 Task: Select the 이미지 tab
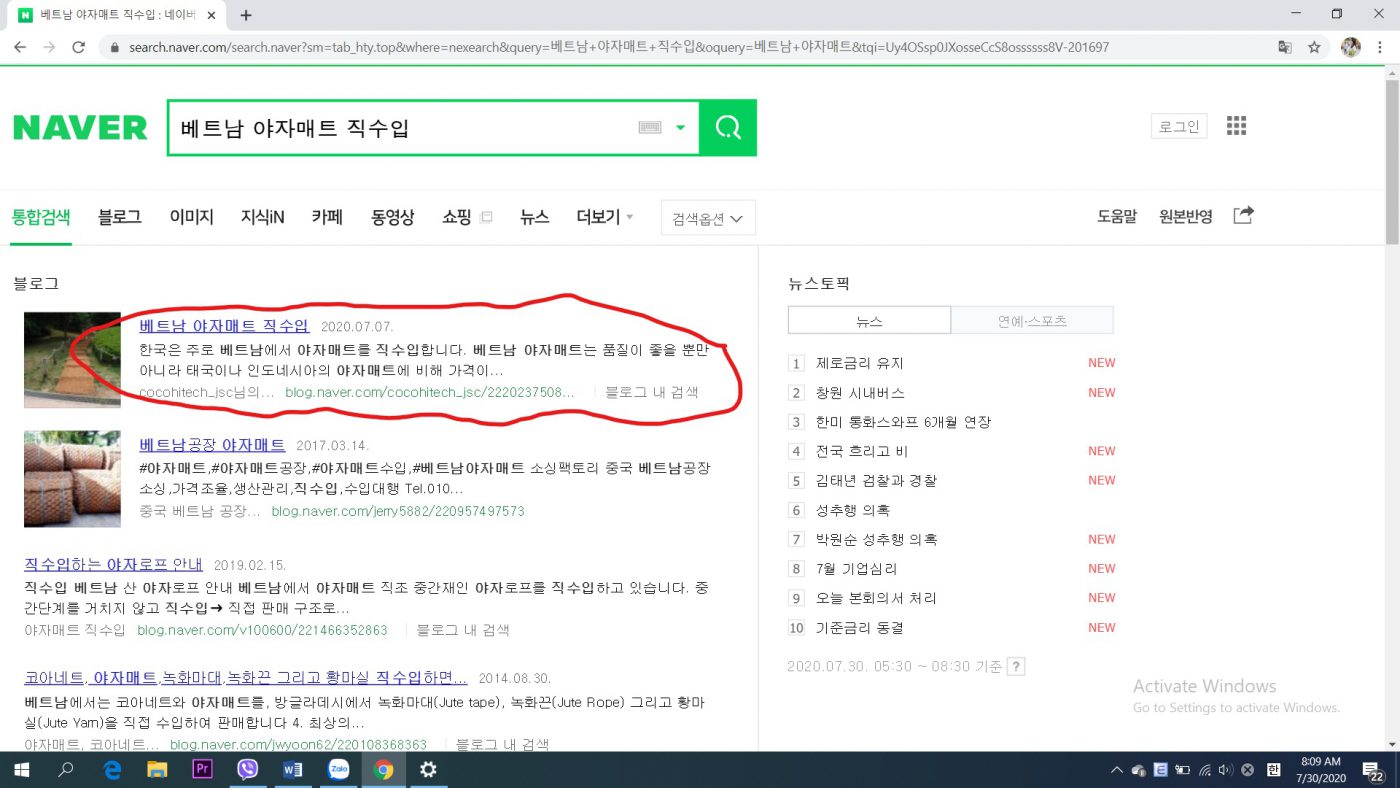coord(192,216)
